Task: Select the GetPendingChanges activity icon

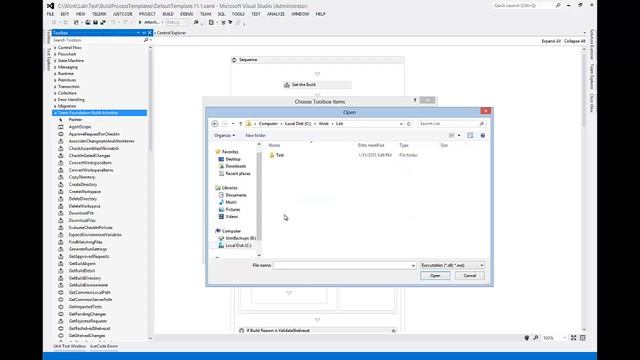Action: point(61,314)
